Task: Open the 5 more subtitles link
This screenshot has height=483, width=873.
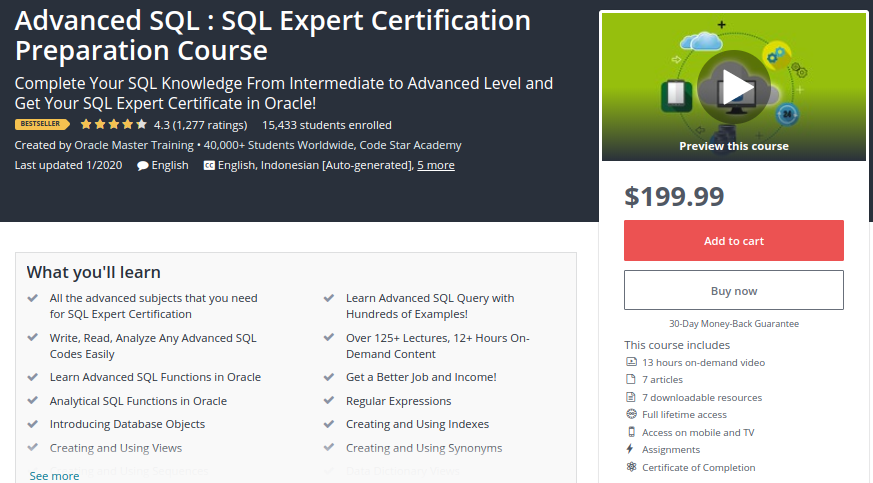Action: coord(436,165)
